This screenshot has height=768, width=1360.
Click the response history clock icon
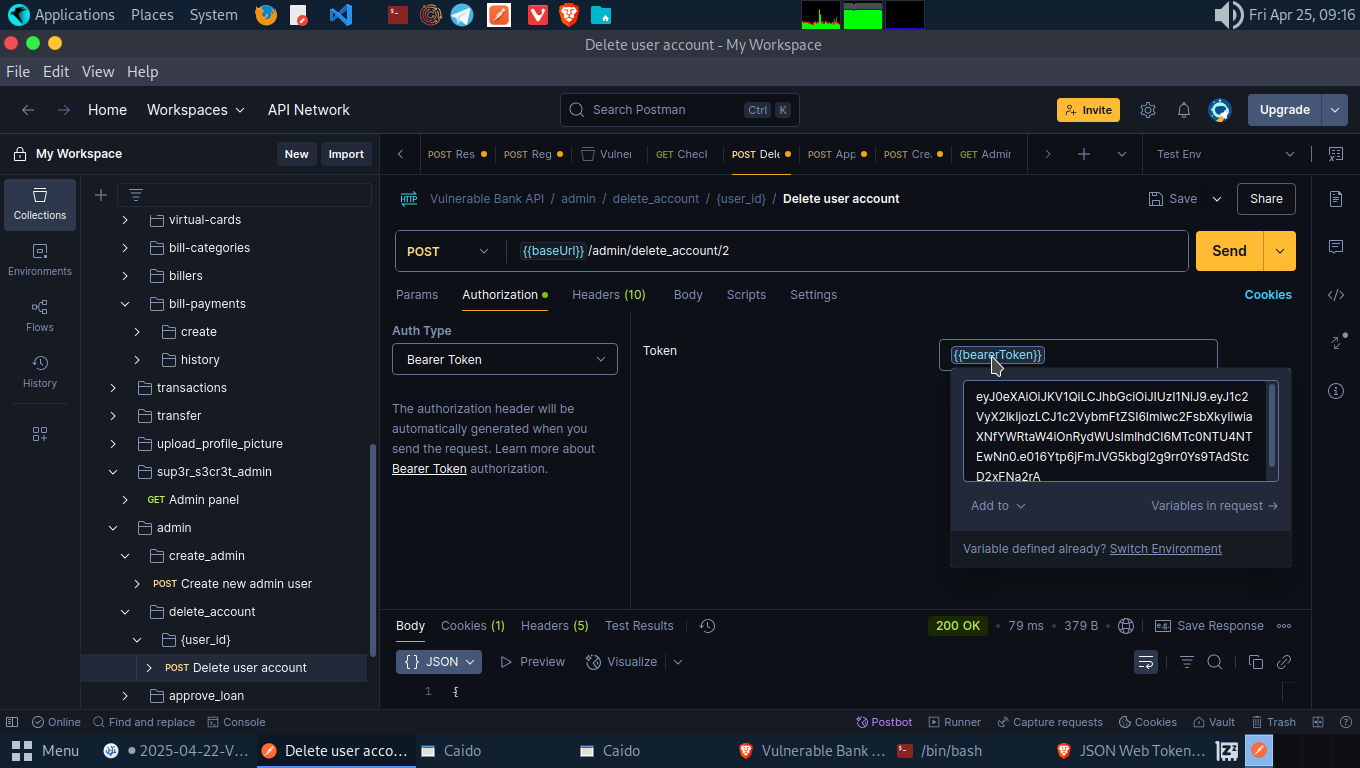[707, 626]
